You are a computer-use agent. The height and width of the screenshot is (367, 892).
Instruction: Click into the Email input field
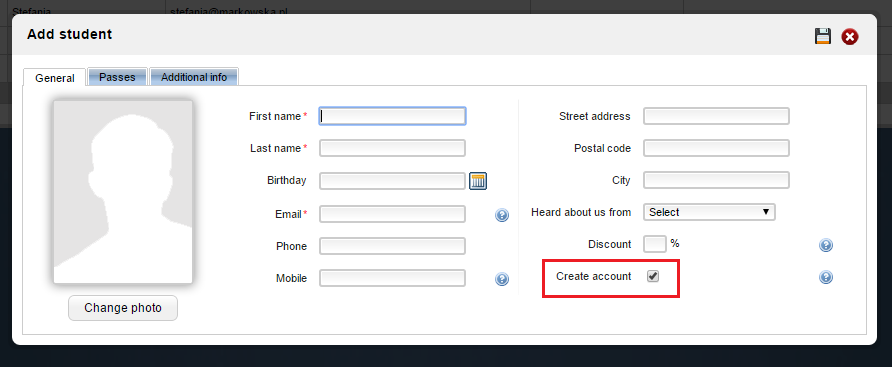393,214
